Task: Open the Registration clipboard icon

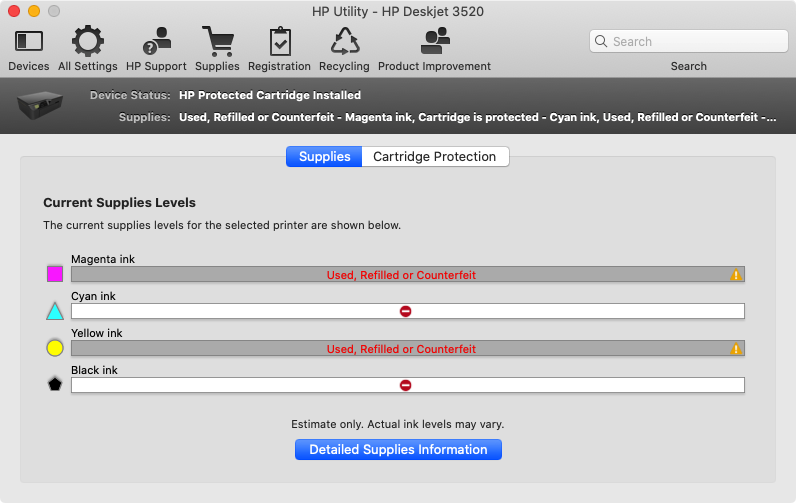Action: [280, 41]
